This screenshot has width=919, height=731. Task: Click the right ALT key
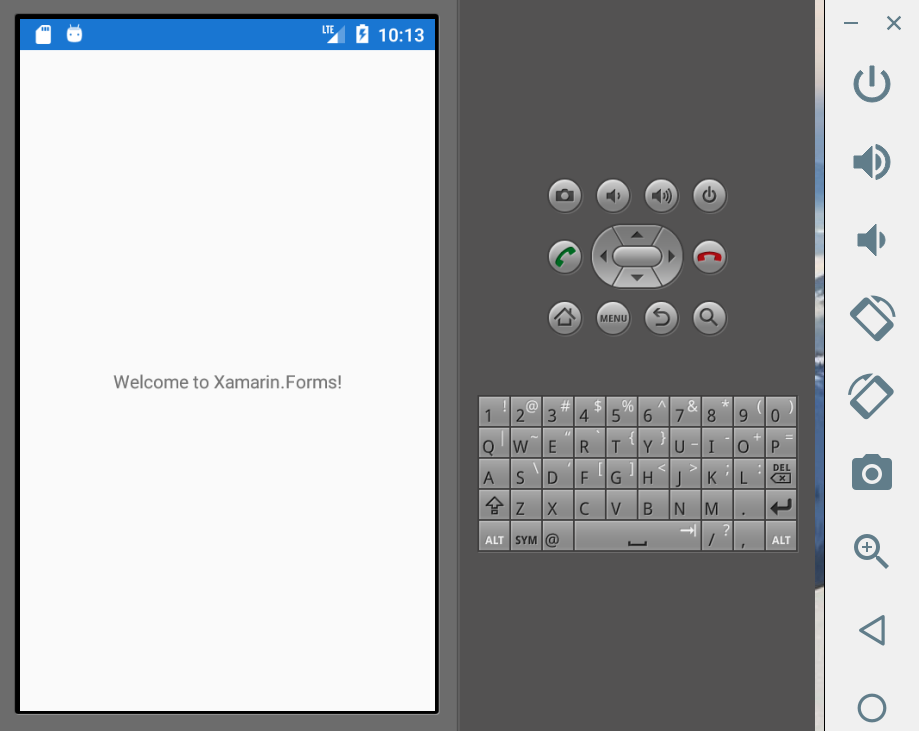click(x=781, y=537)
